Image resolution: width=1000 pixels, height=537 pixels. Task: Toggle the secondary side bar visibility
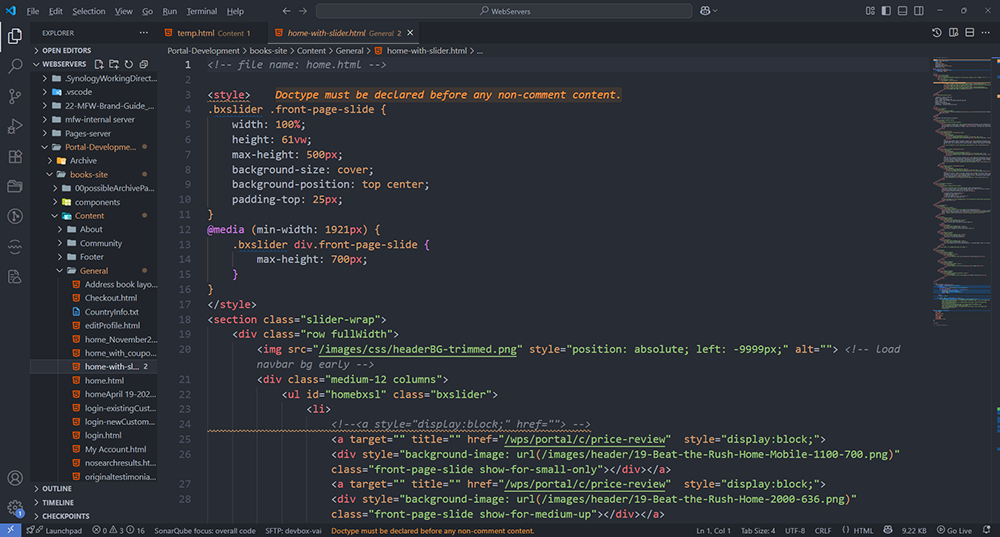point(919,11)
